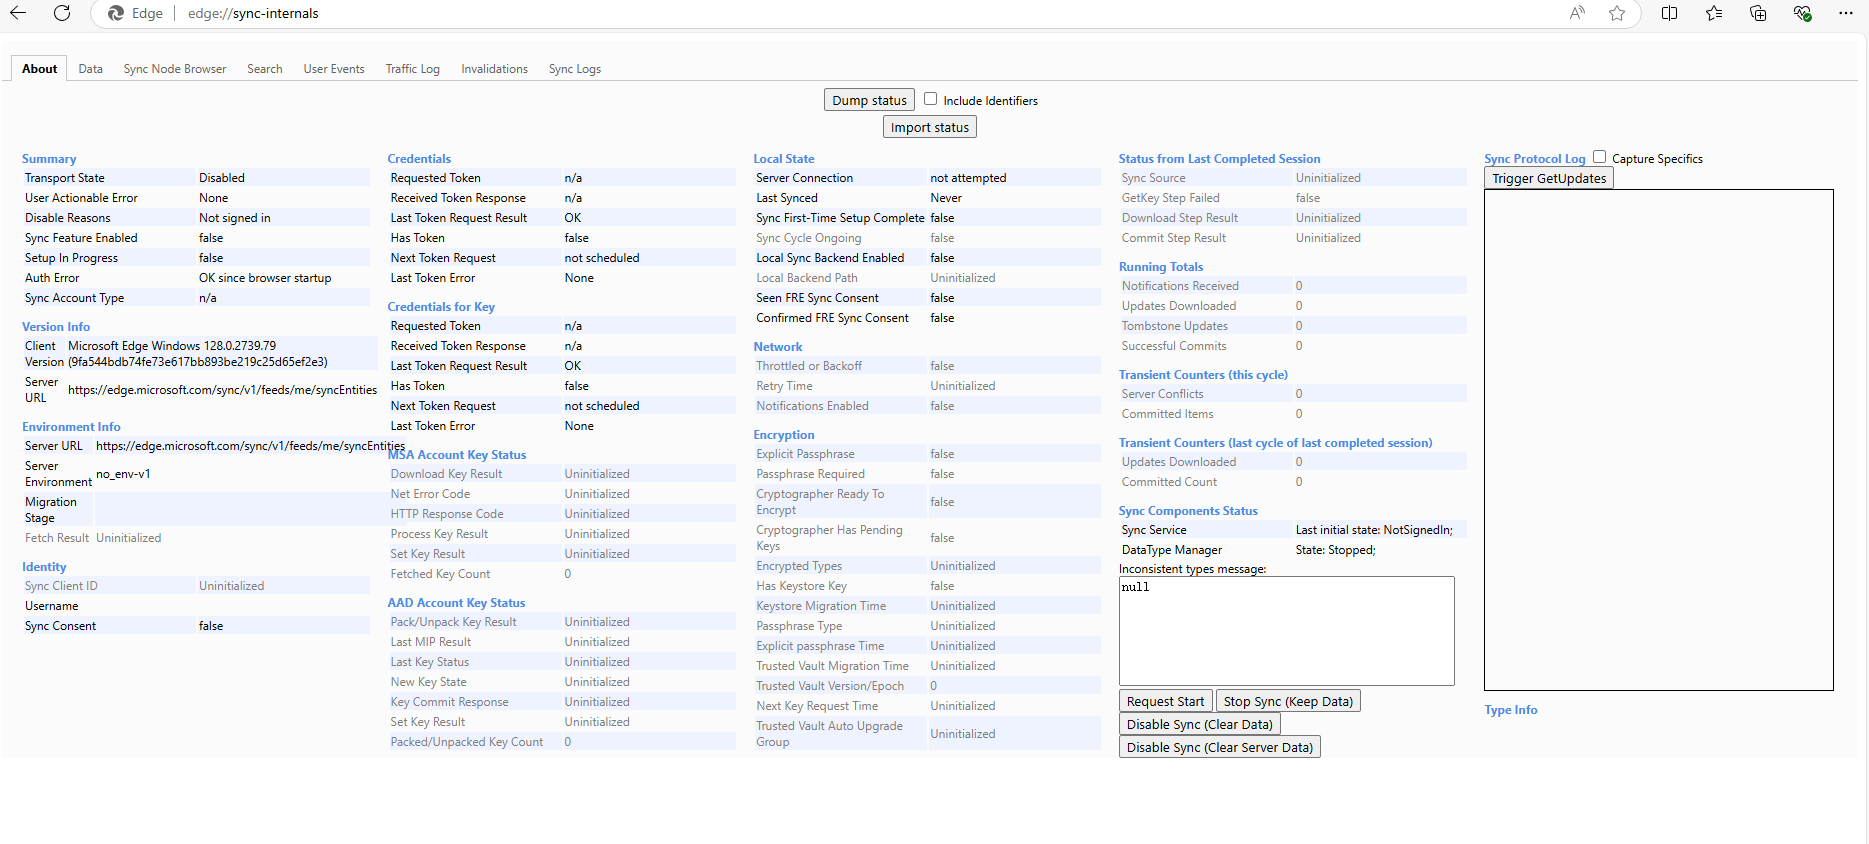Open Collections panel

(1758, 13)
